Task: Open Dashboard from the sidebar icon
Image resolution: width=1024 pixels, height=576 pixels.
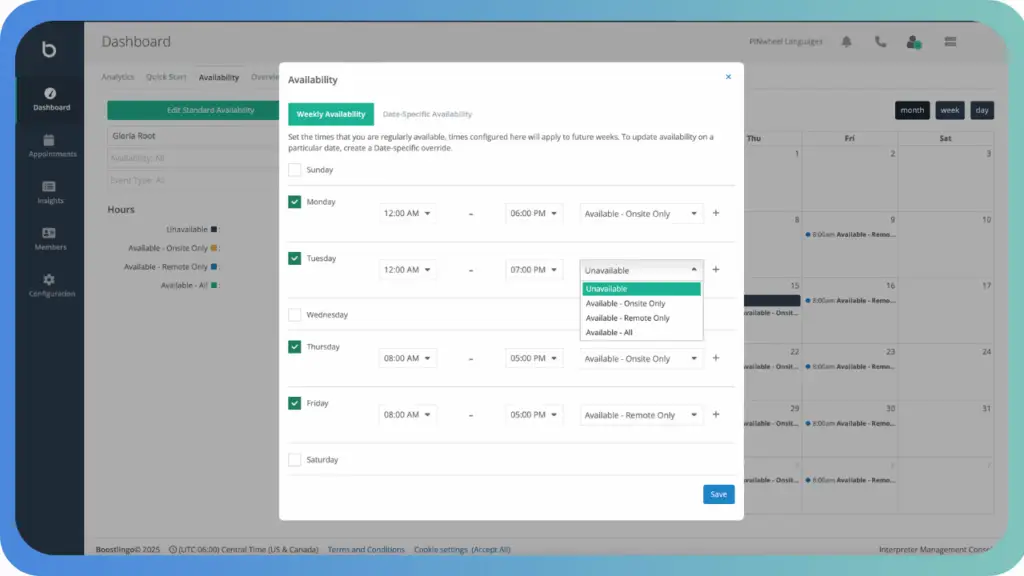Action: (x=50, y=94)
